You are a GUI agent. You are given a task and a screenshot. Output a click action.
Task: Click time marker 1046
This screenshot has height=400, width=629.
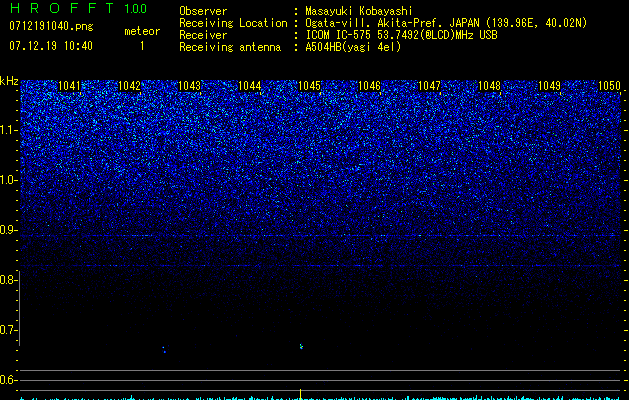click(x=369, y=86)
